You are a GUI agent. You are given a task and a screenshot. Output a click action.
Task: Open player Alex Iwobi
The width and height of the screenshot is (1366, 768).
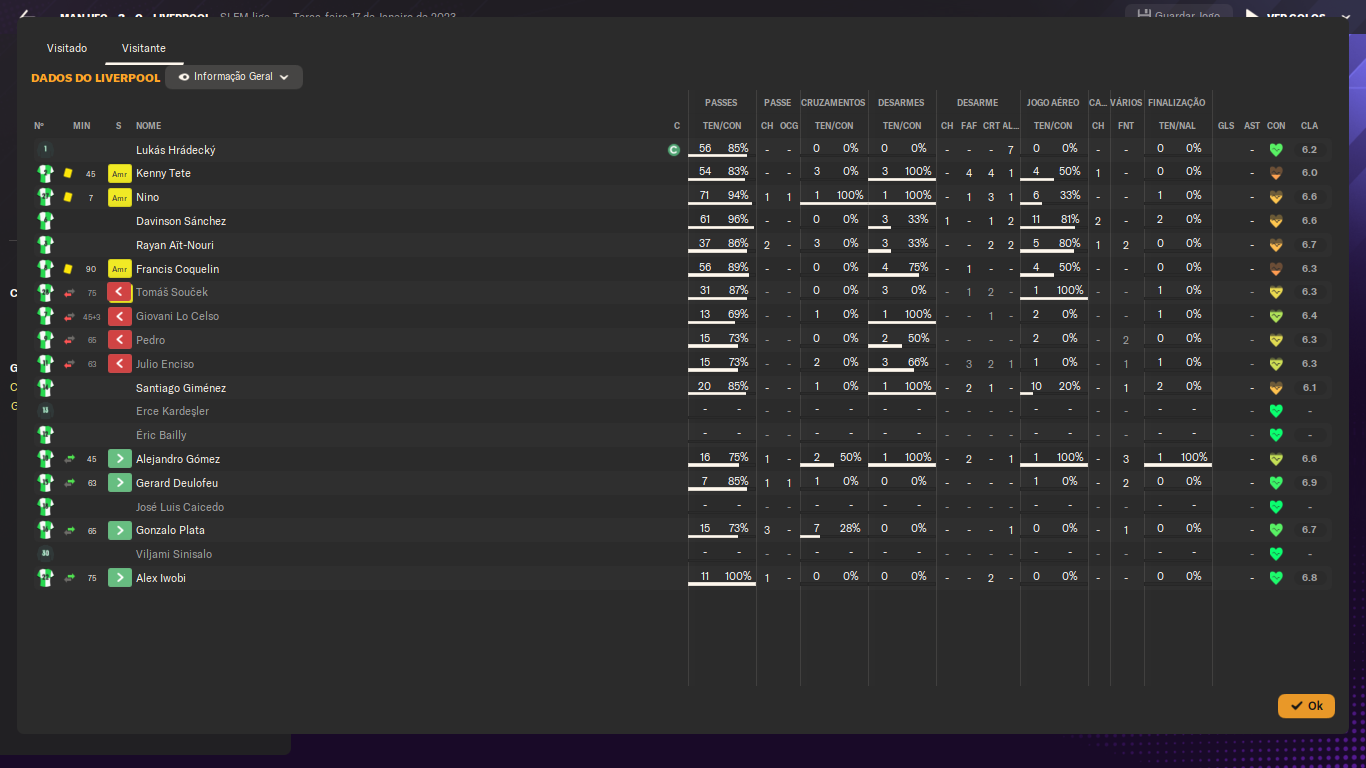(161, 578)
